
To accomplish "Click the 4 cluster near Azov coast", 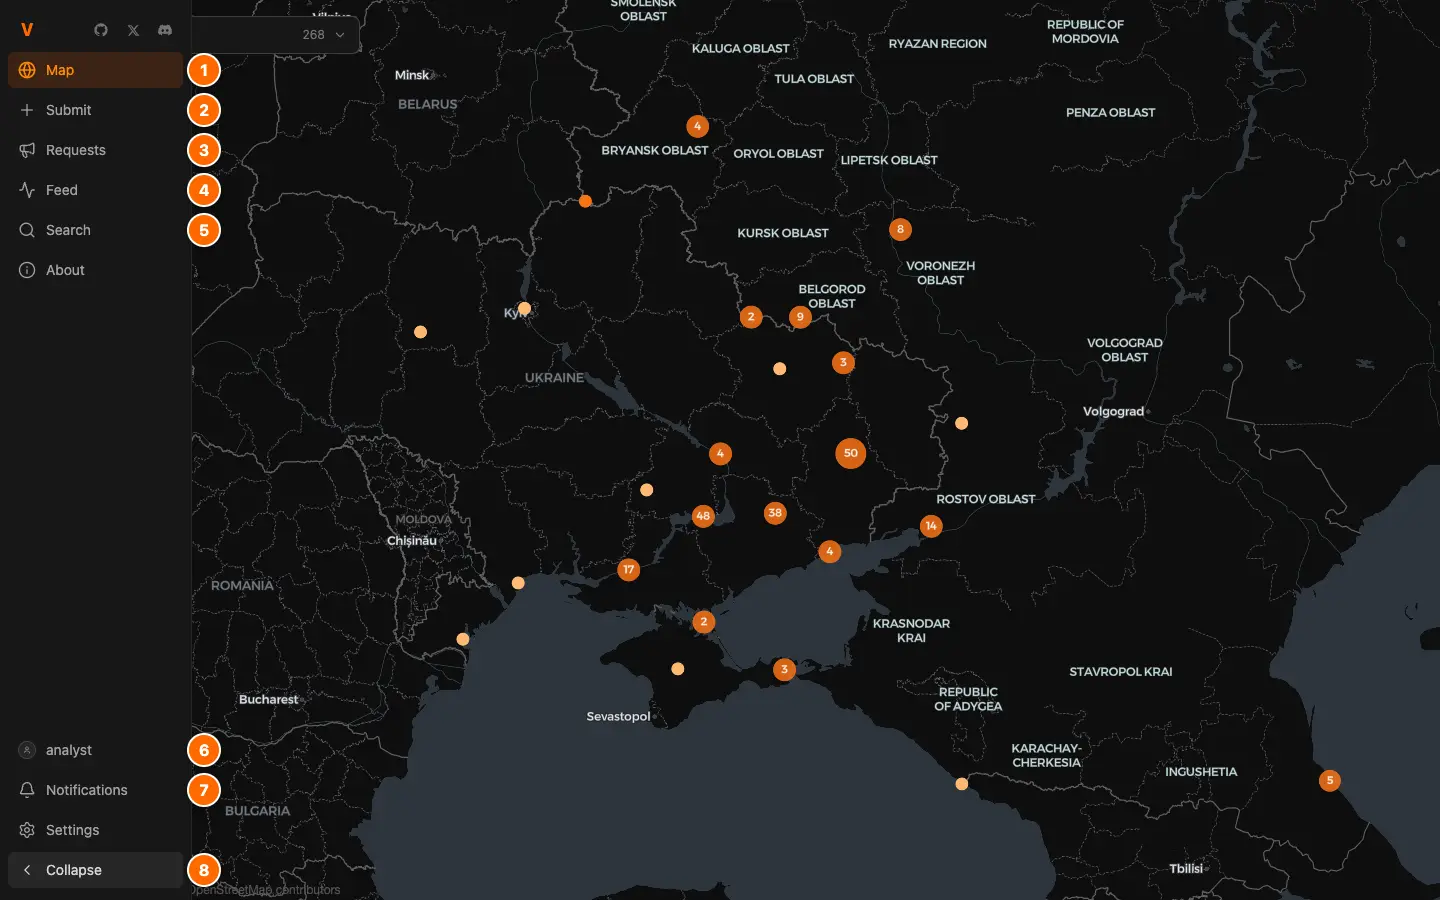I will (x=829, y=551).
